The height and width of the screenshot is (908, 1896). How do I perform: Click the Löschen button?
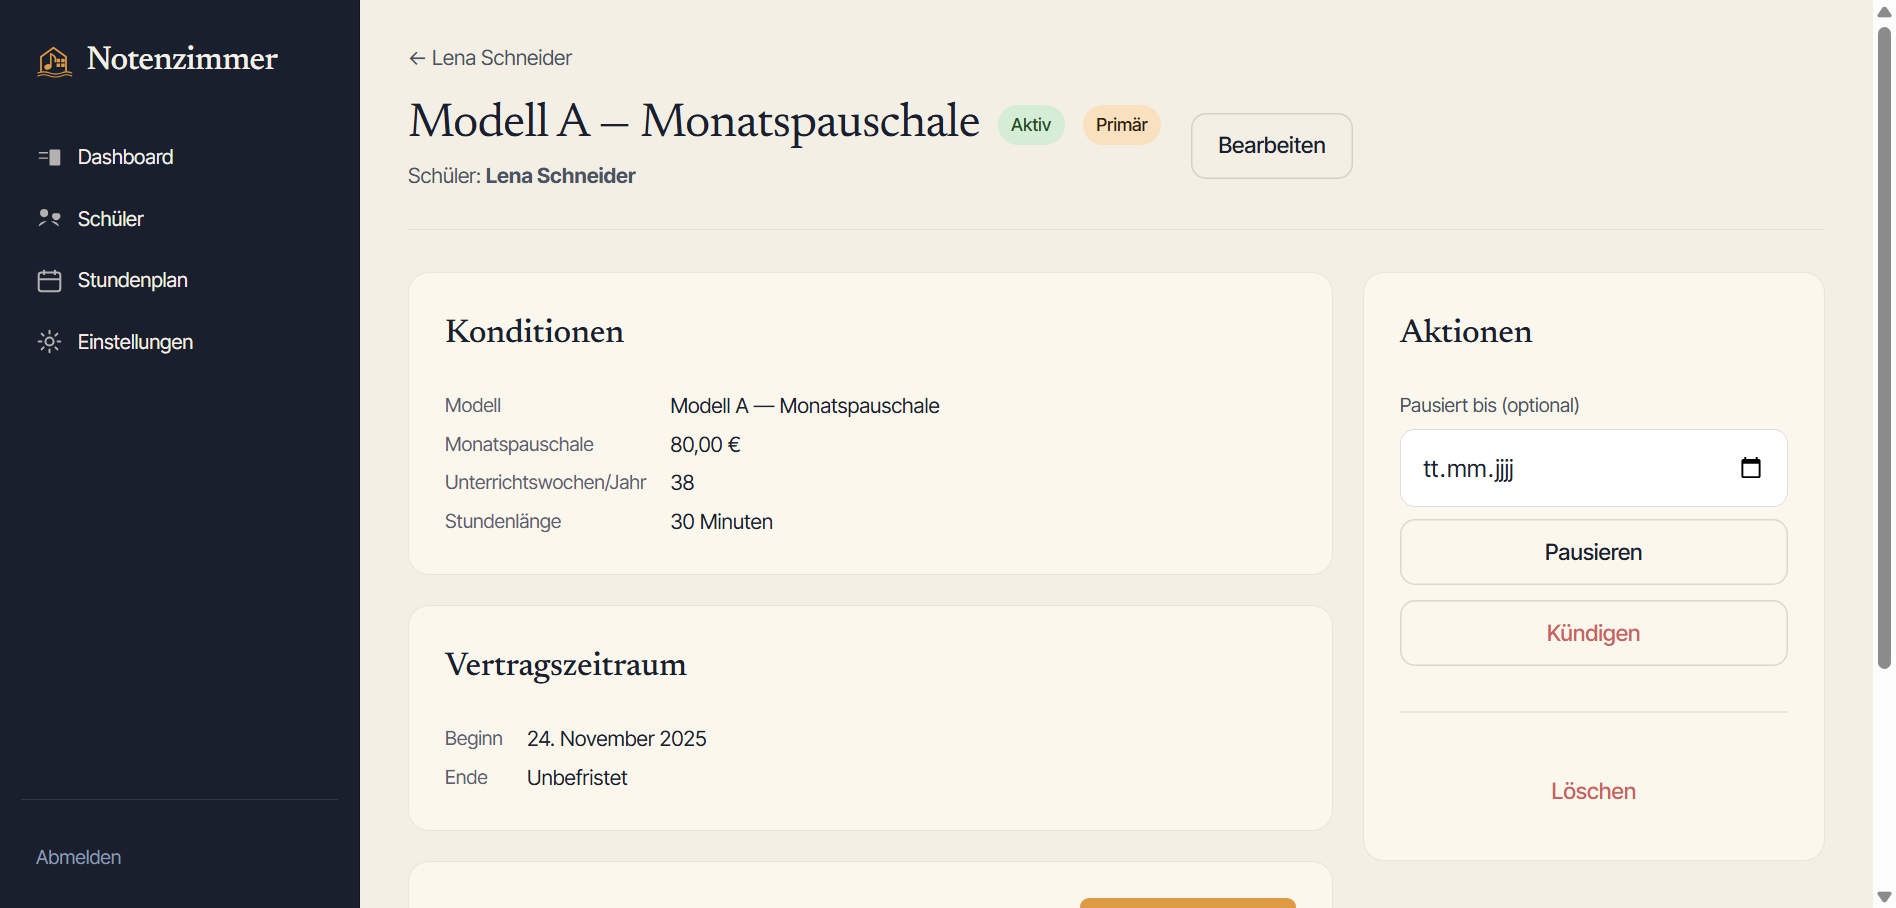[1593, 791]
